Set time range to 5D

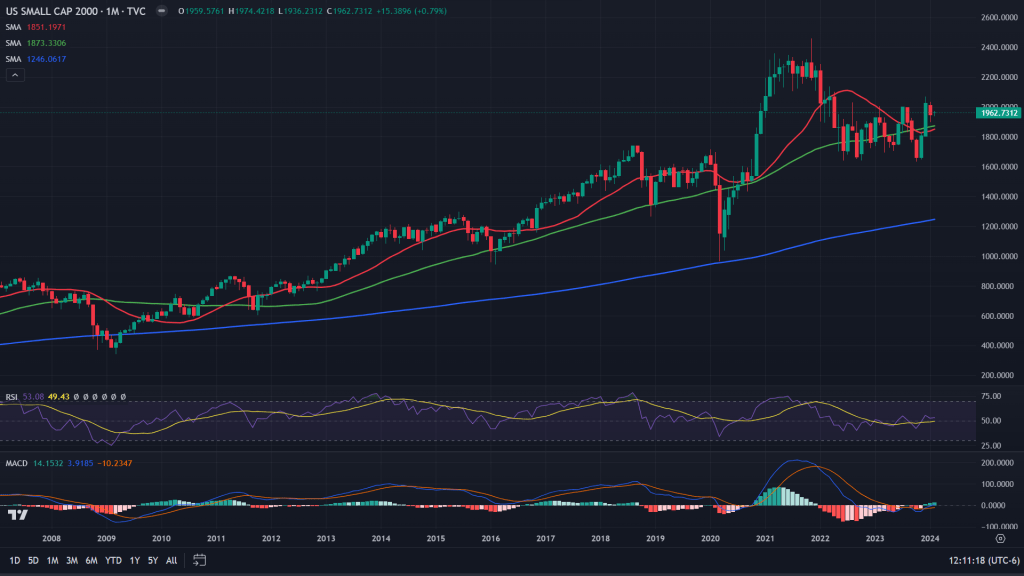34,560
